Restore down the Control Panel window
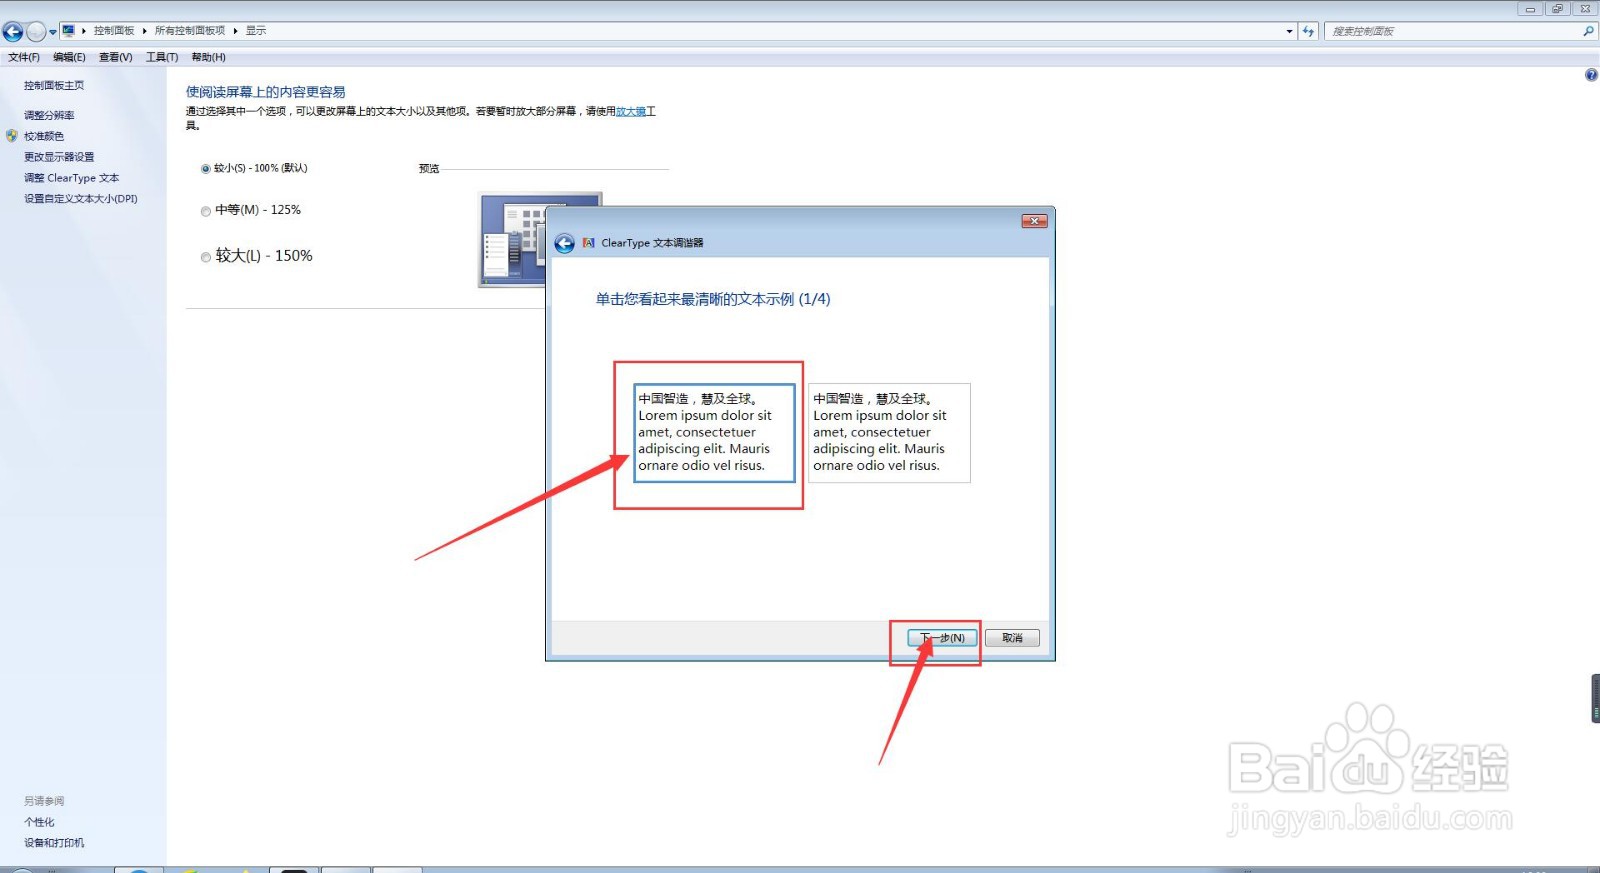Image resolution: width=1600 pixels, height=873 pixels. coord(1557,9)
